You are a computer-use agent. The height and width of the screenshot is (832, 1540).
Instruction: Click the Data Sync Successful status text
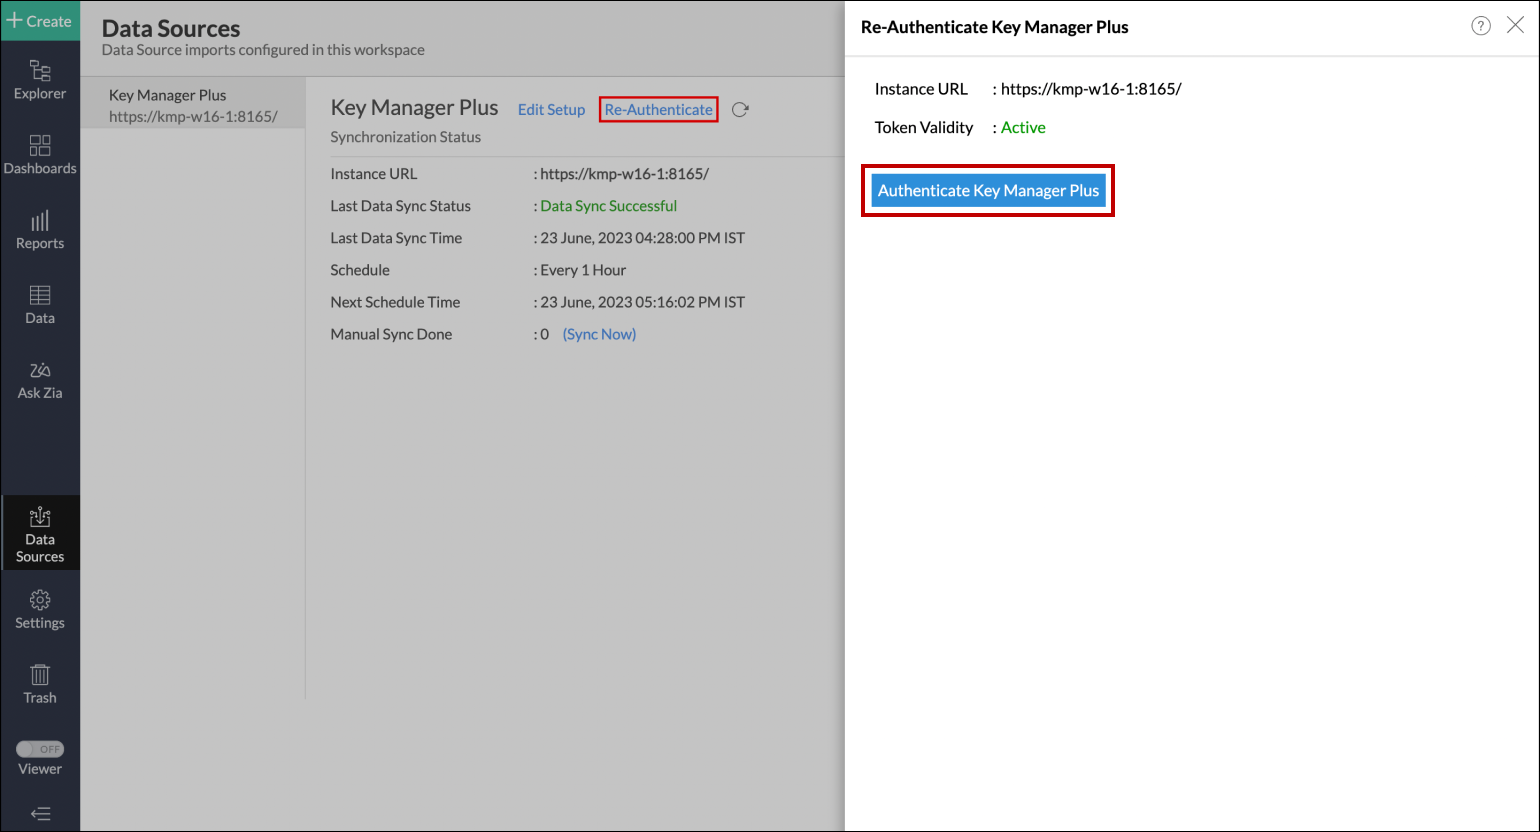[x=608, y=206]
